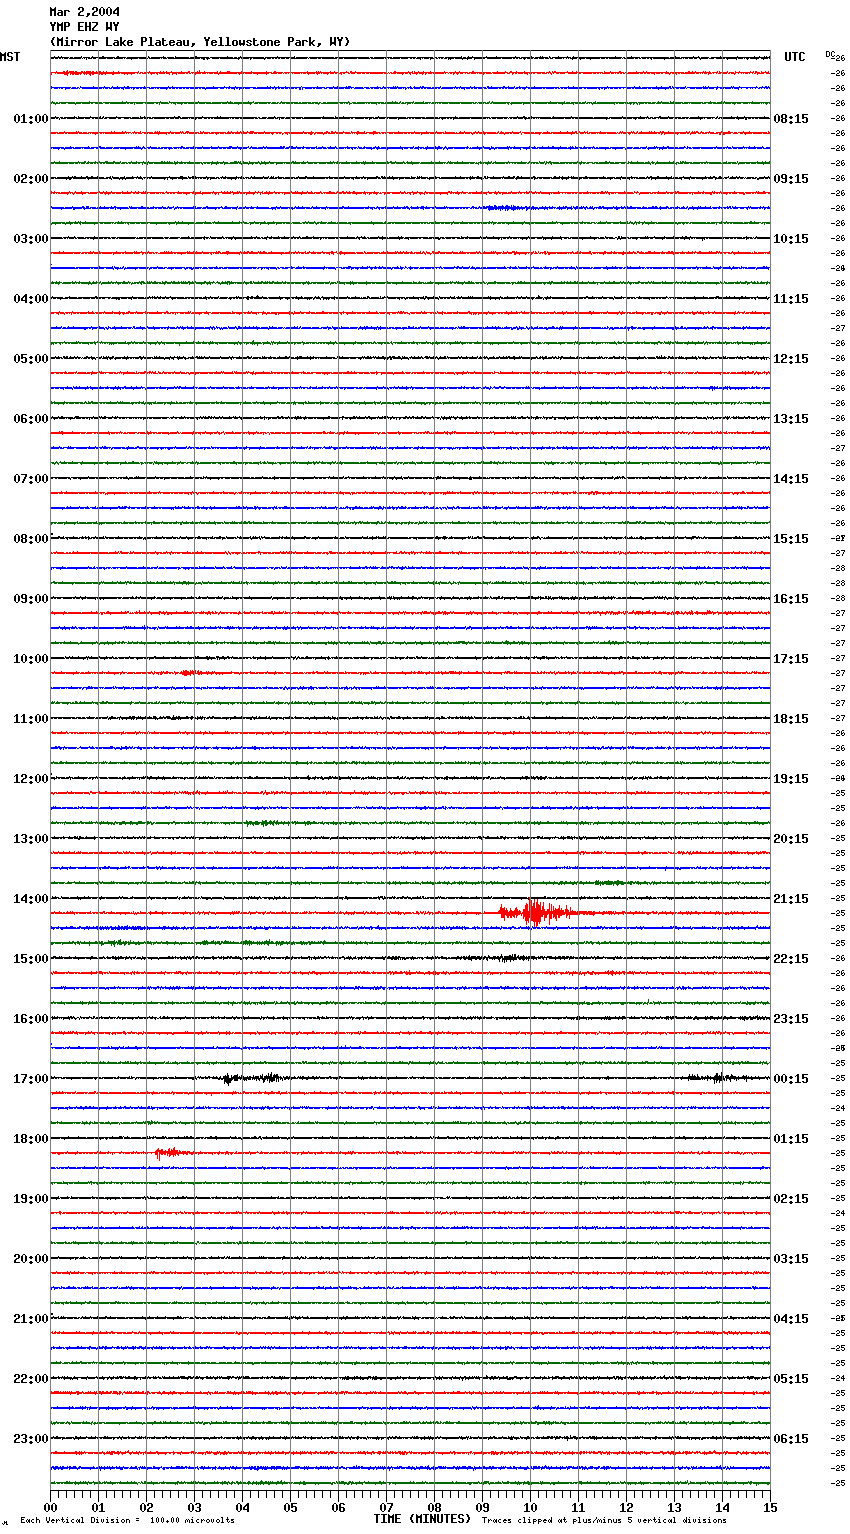Click the 'MST' timezone label
850x1534 pixels.
coord(10,57)
